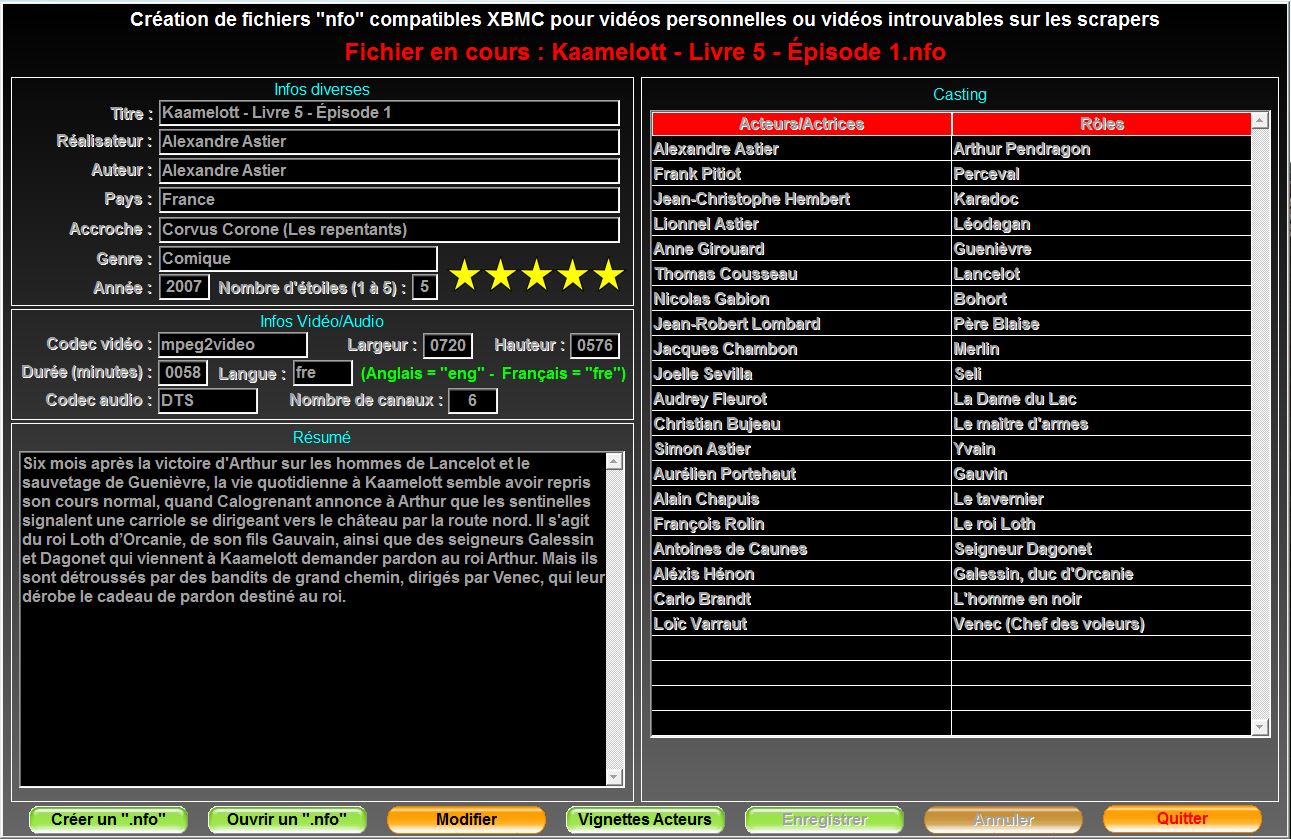This screenshot has height=839, width=1291.
Task: Click the Largeur field showing 0720
Action: (448, 346)
